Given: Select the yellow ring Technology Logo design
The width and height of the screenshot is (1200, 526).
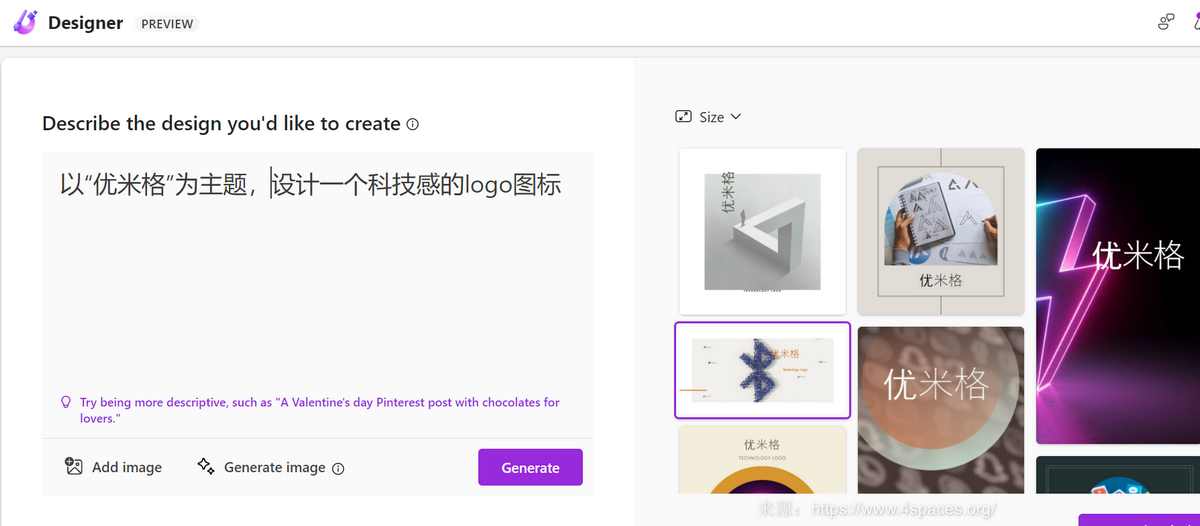Looking at the screenshot, I should 762,460.
